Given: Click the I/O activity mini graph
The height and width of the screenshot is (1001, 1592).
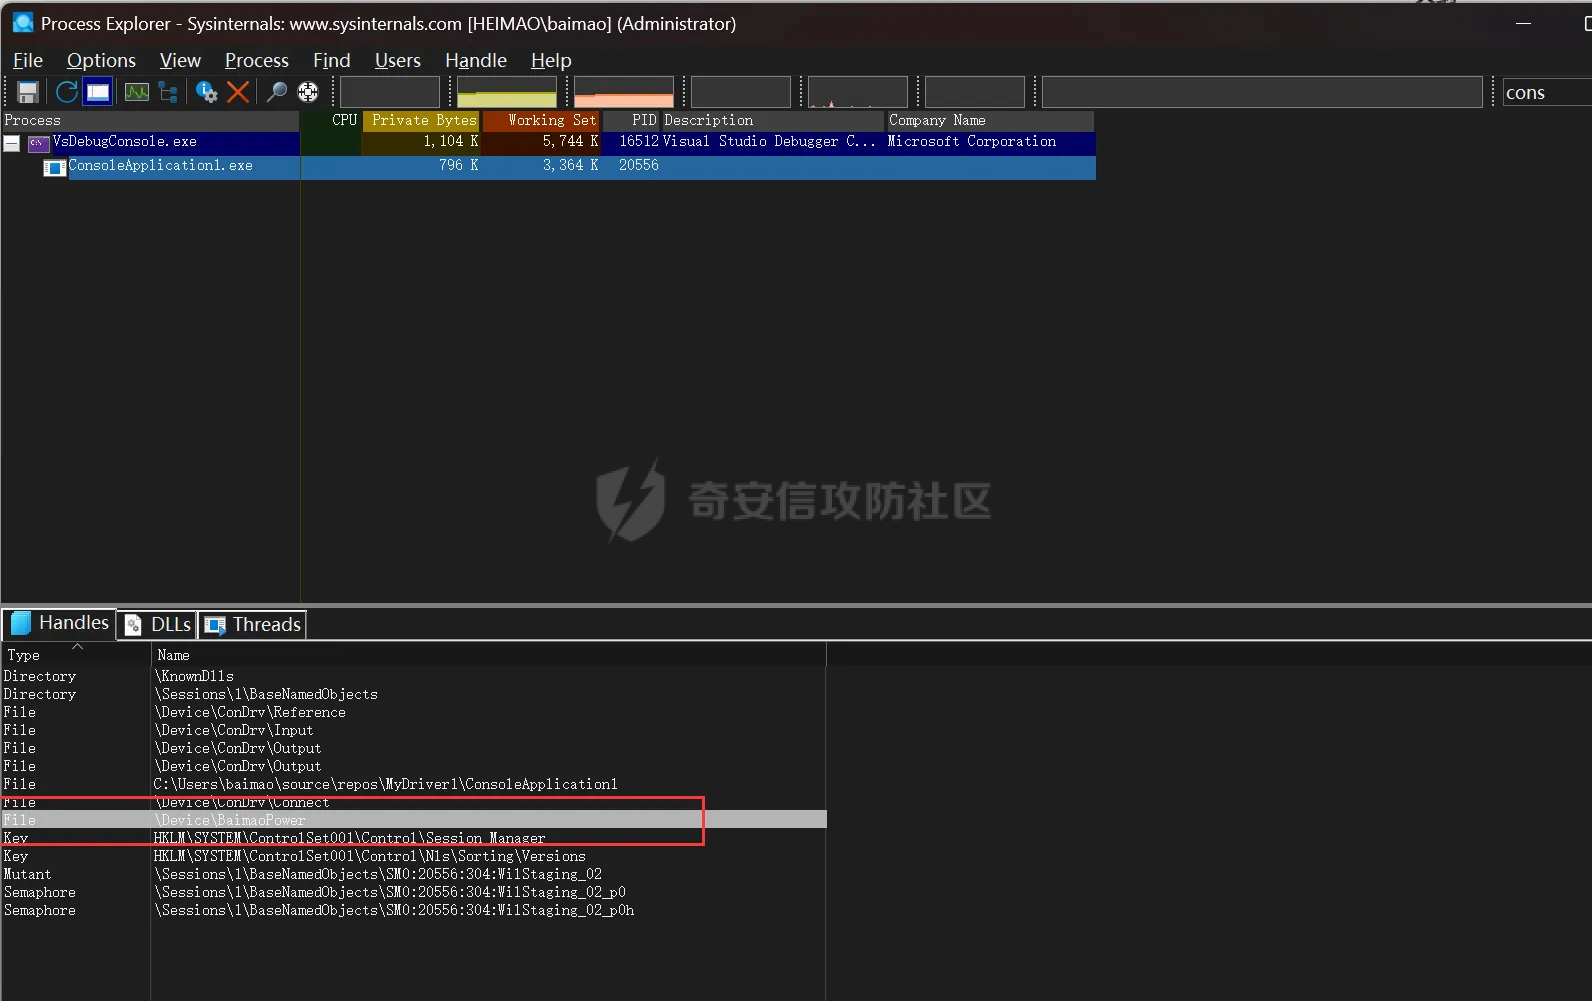Looking at the screenshot, I should pyautogui.click(x=741, y=92).
